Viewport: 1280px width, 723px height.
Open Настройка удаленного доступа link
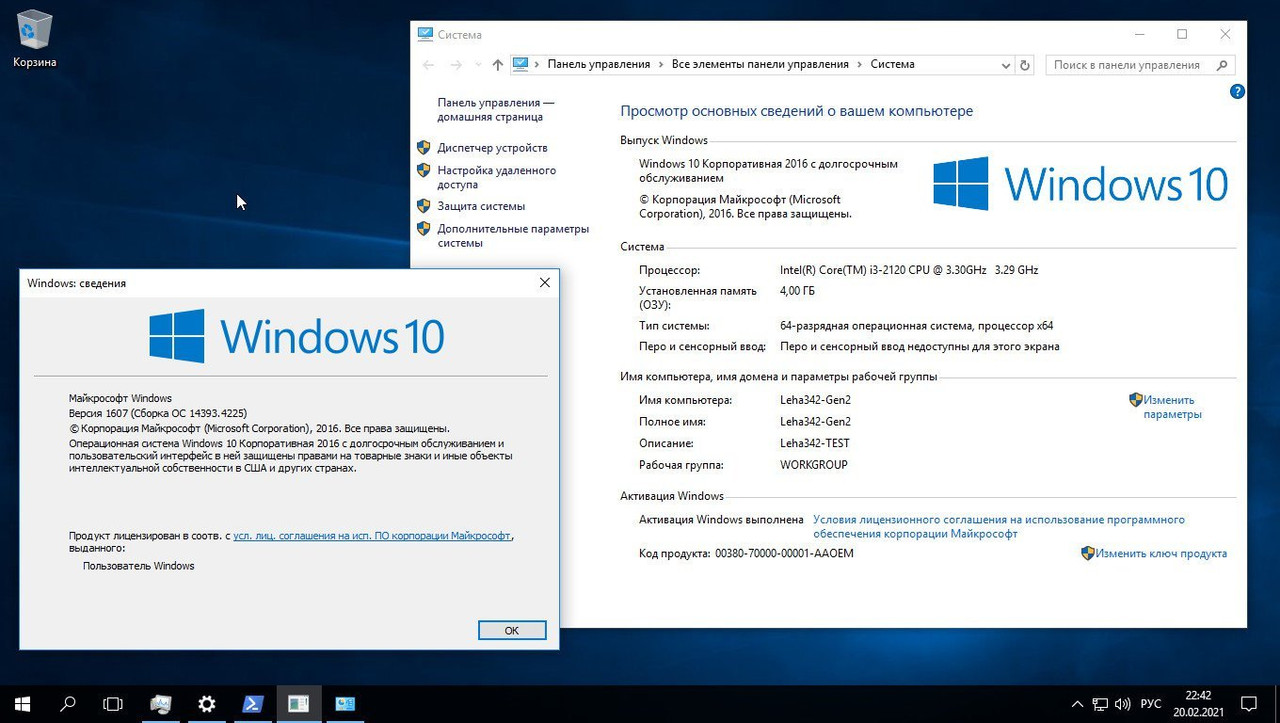point(496,177)
